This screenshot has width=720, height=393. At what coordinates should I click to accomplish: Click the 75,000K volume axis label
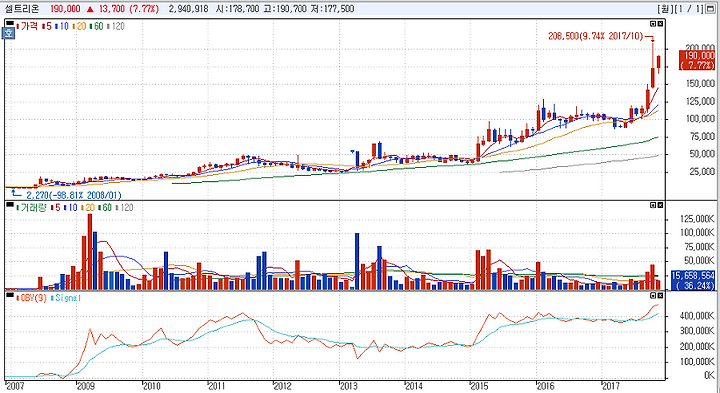tap(699, 247)
